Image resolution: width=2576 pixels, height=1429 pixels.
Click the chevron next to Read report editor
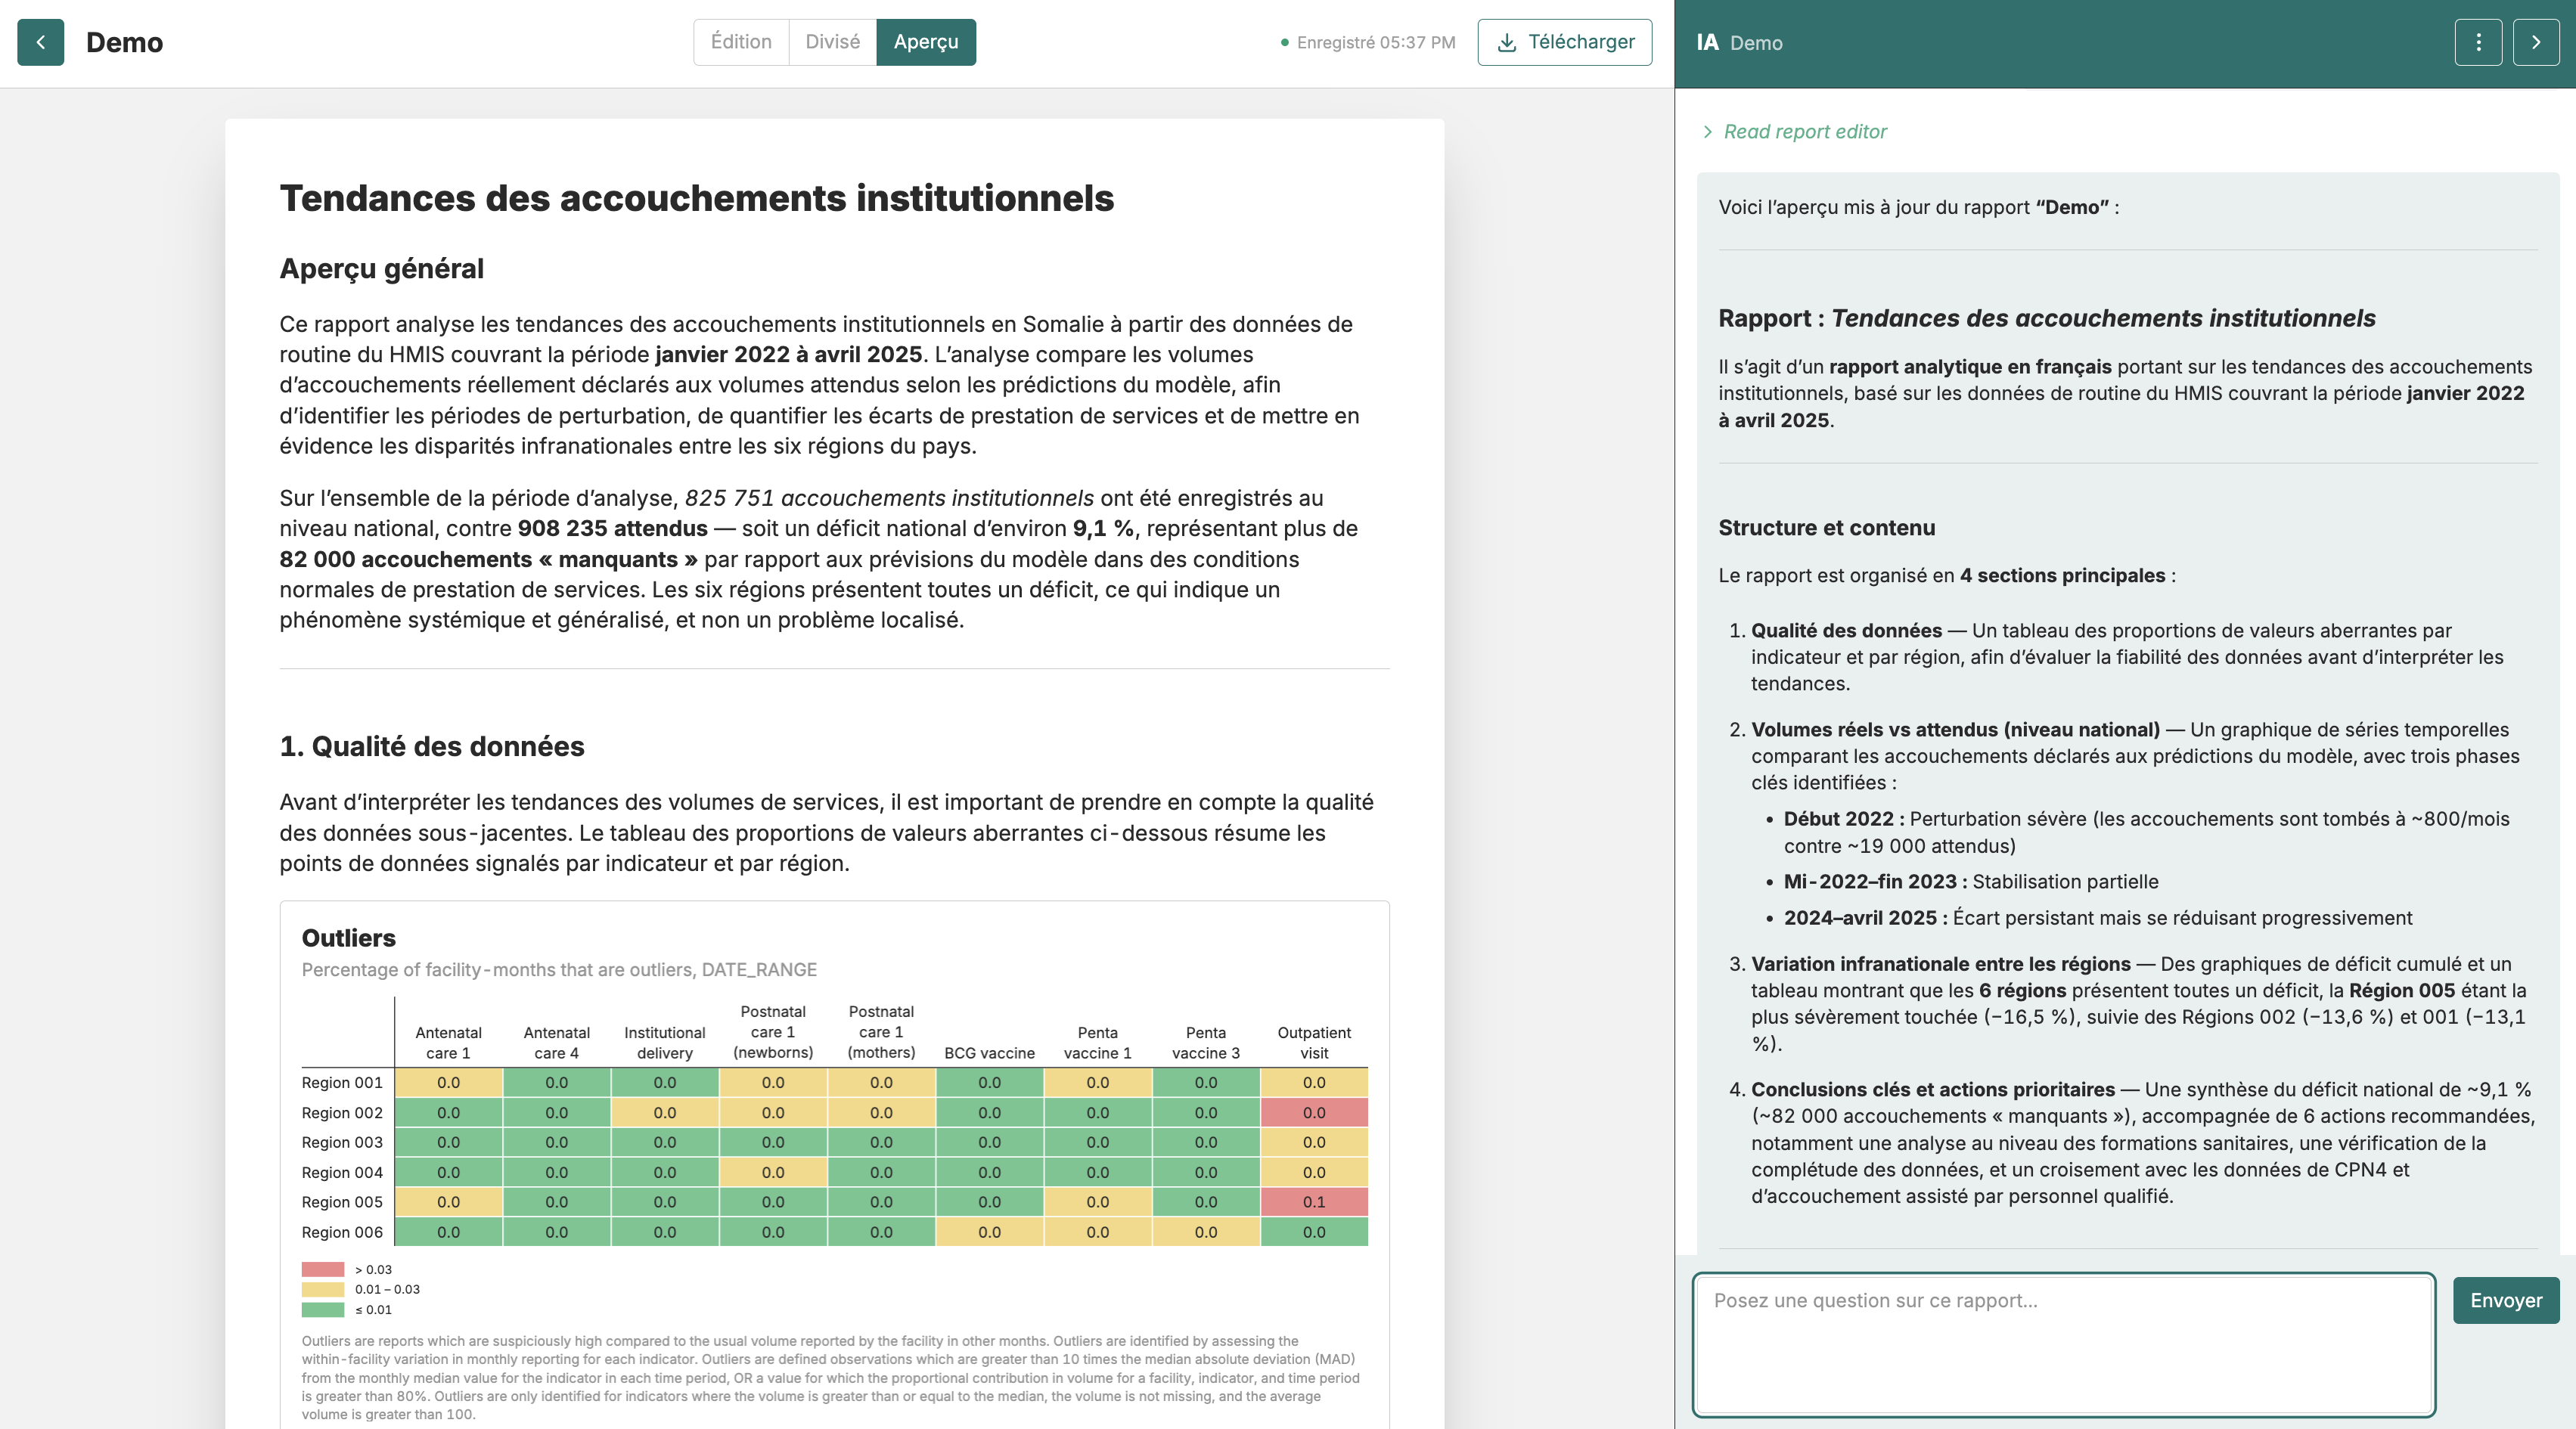click(1708, 132)
